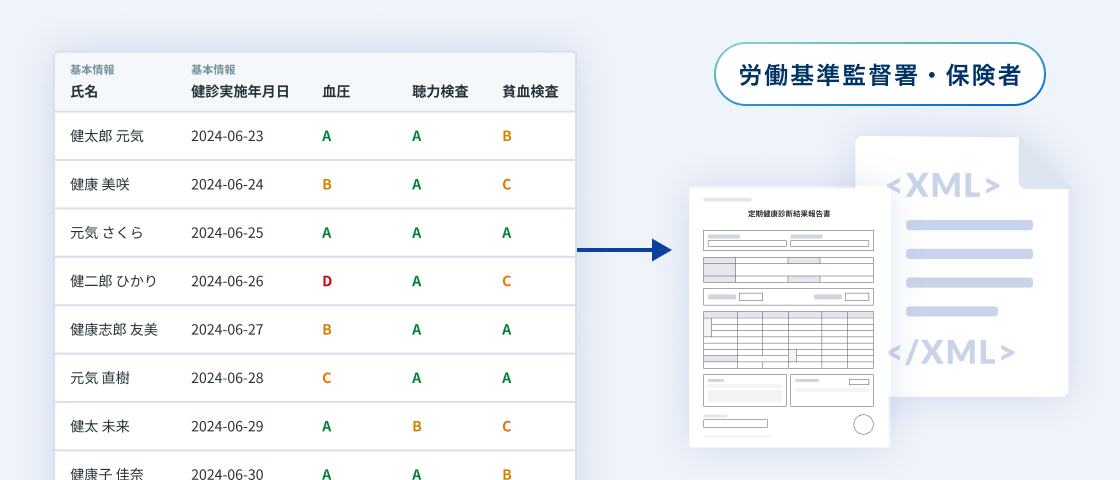Click 聴力検査 grade A for 健康 美咲
This screenshot has height=480, width=1120.
tap(416, 184)
